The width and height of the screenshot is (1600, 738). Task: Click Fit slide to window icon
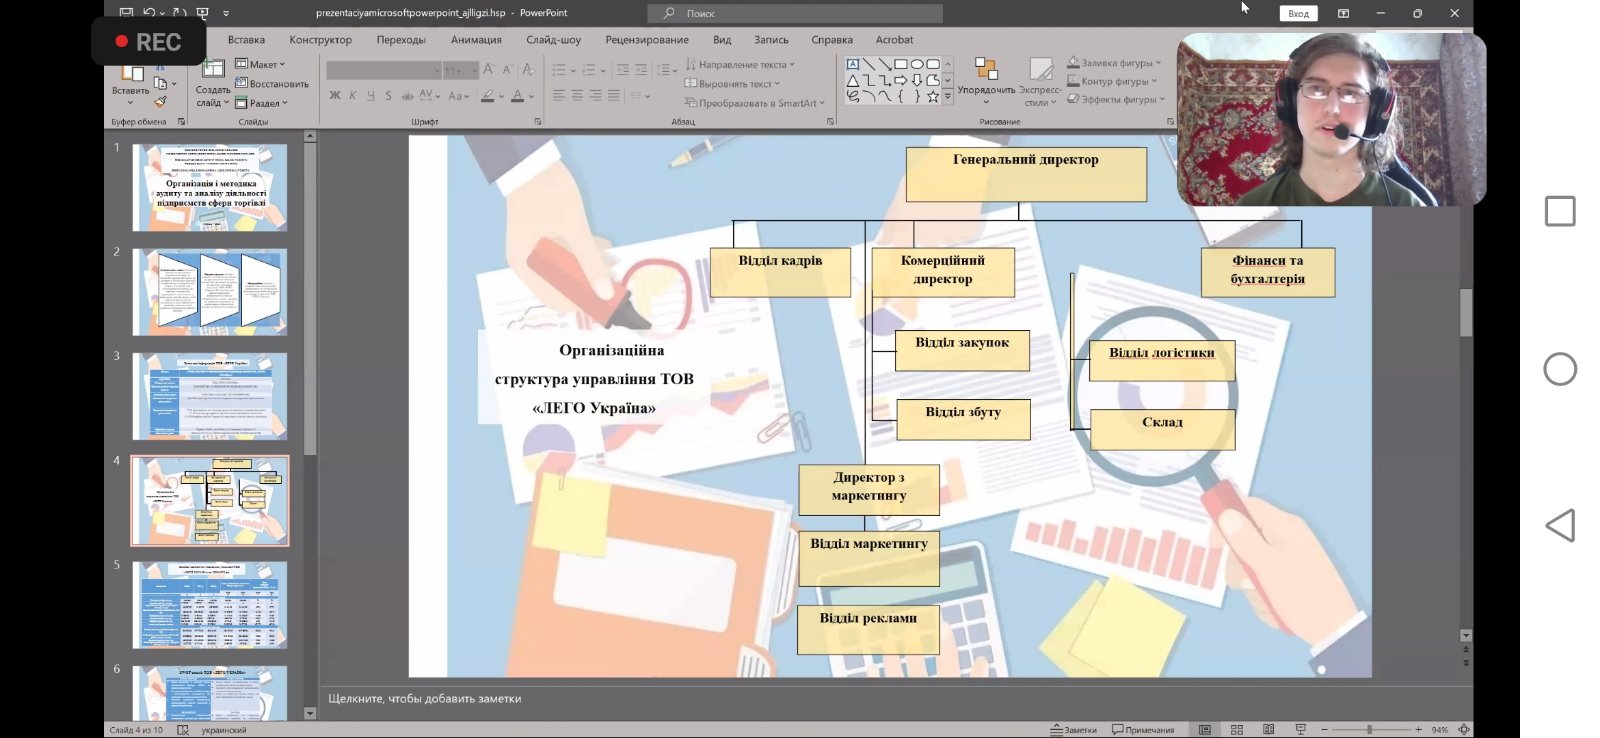pos(1464,730)
